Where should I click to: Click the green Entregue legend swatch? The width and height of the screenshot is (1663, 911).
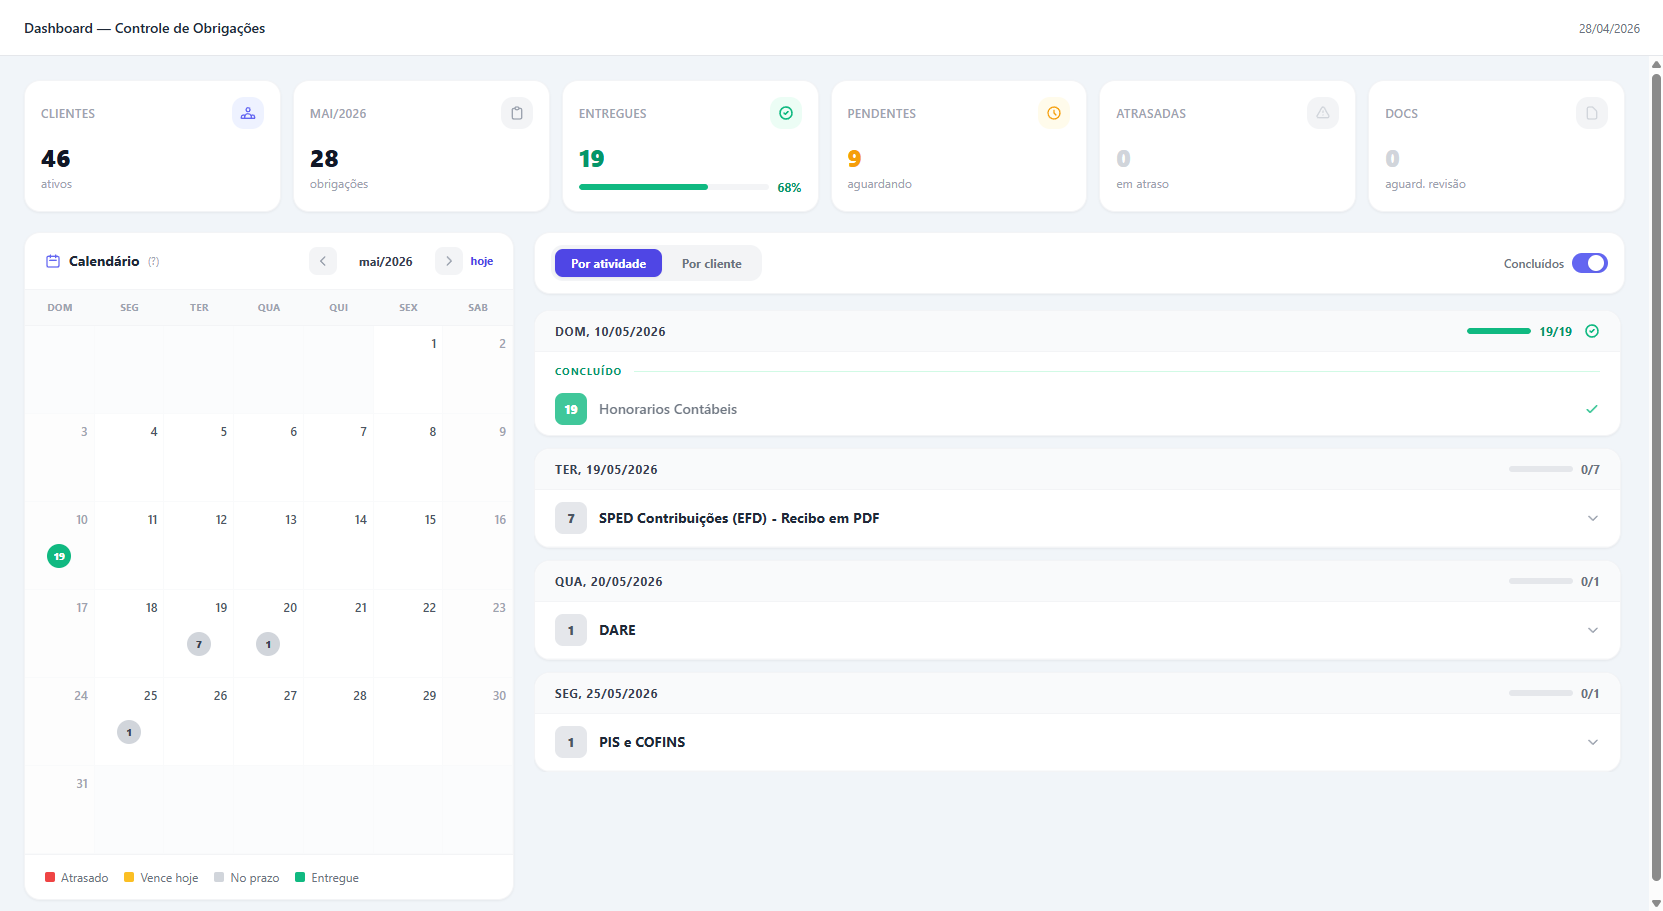[x=300, y=877]
